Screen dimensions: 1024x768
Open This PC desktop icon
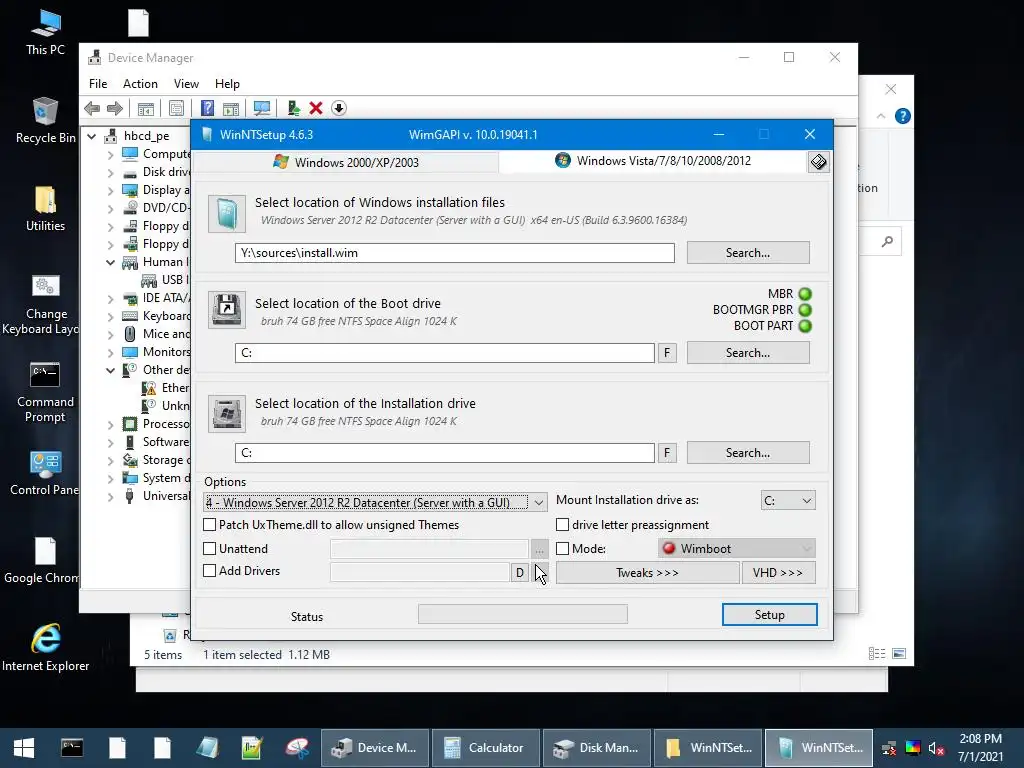[x=45, y=32]
